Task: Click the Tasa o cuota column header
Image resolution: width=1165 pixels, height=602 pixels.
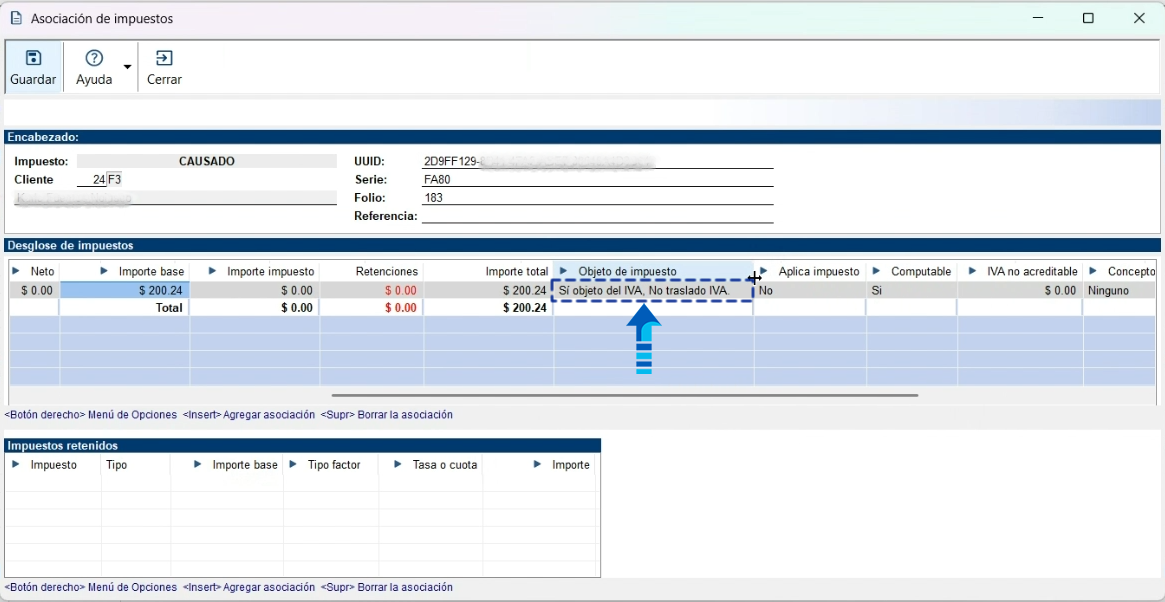Action: 445,465
